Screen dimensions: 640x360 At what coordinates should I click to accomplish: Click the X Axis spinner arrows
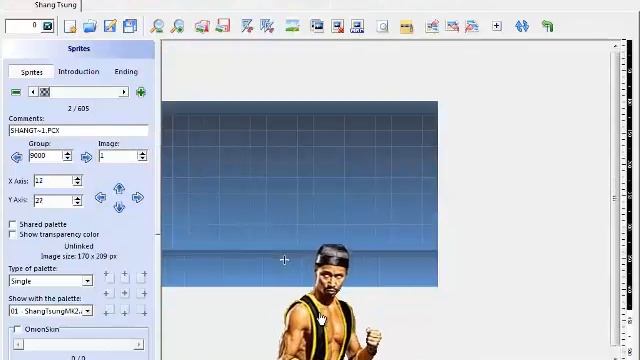click(x=77, y=181)
